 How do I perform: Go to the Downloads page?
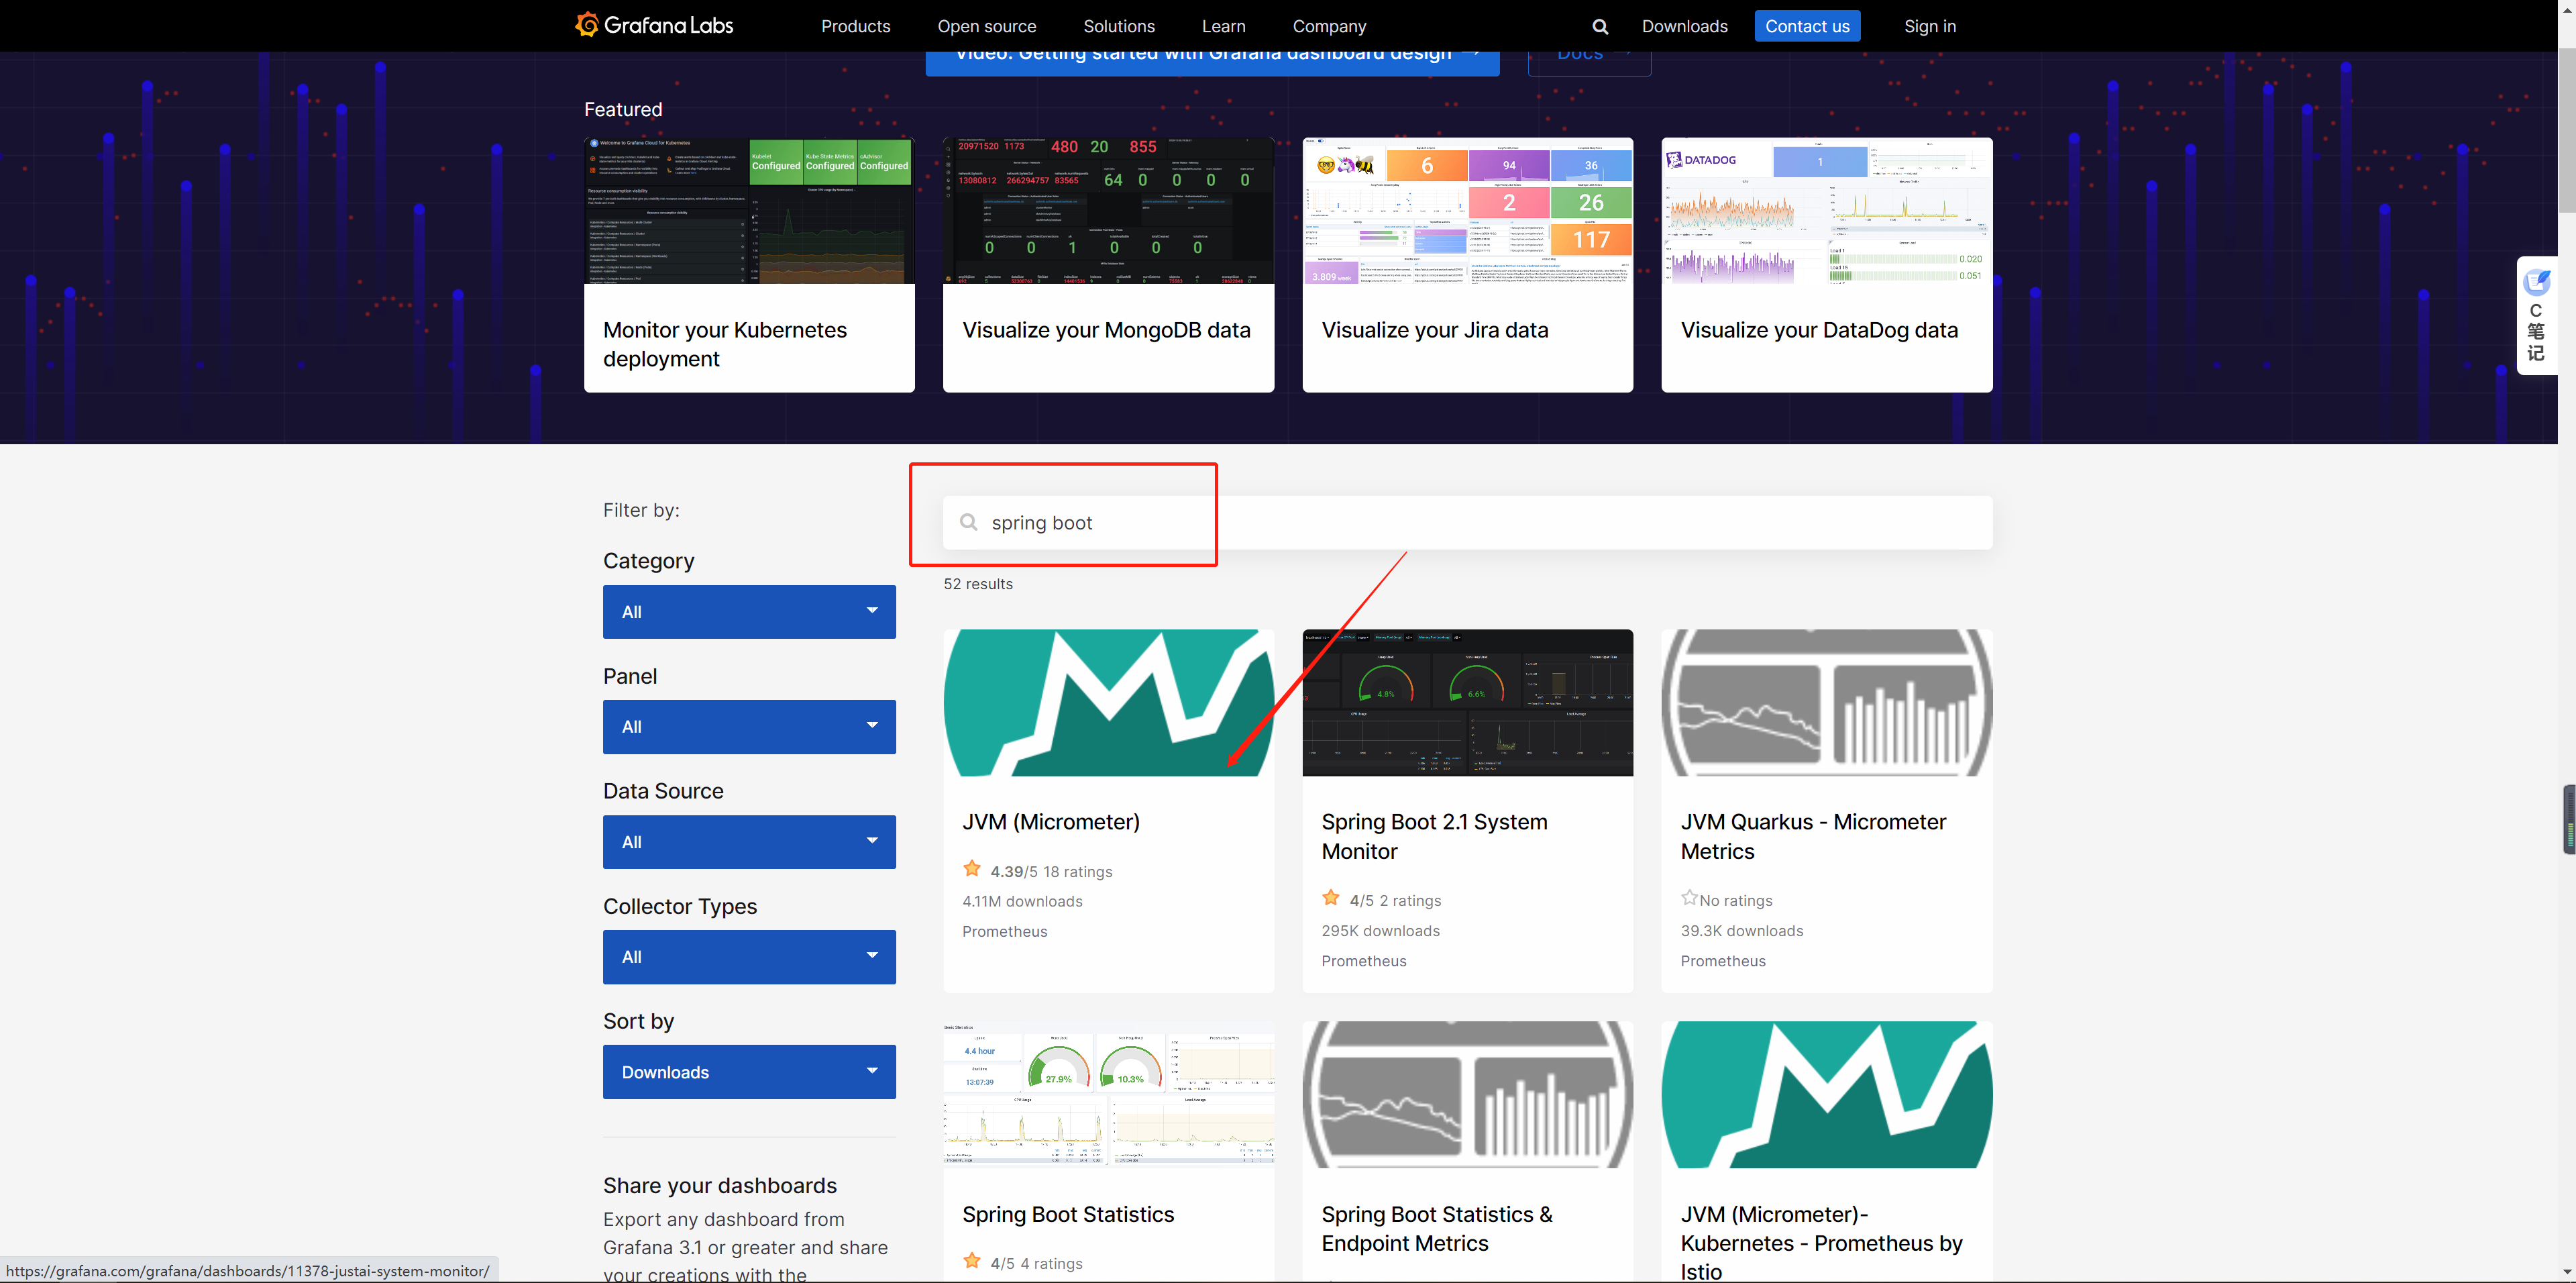point(1685,26)
